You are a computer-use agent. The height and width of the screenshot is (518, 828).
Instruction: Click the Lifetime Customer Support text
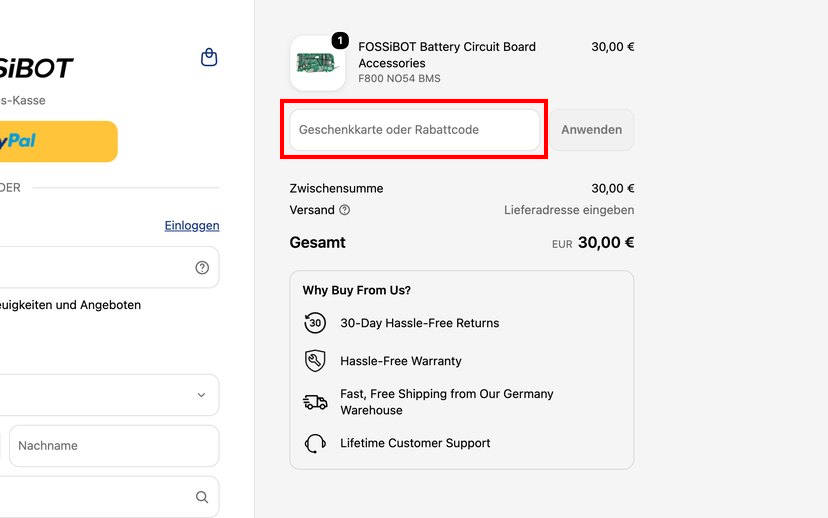pos(415,443)
